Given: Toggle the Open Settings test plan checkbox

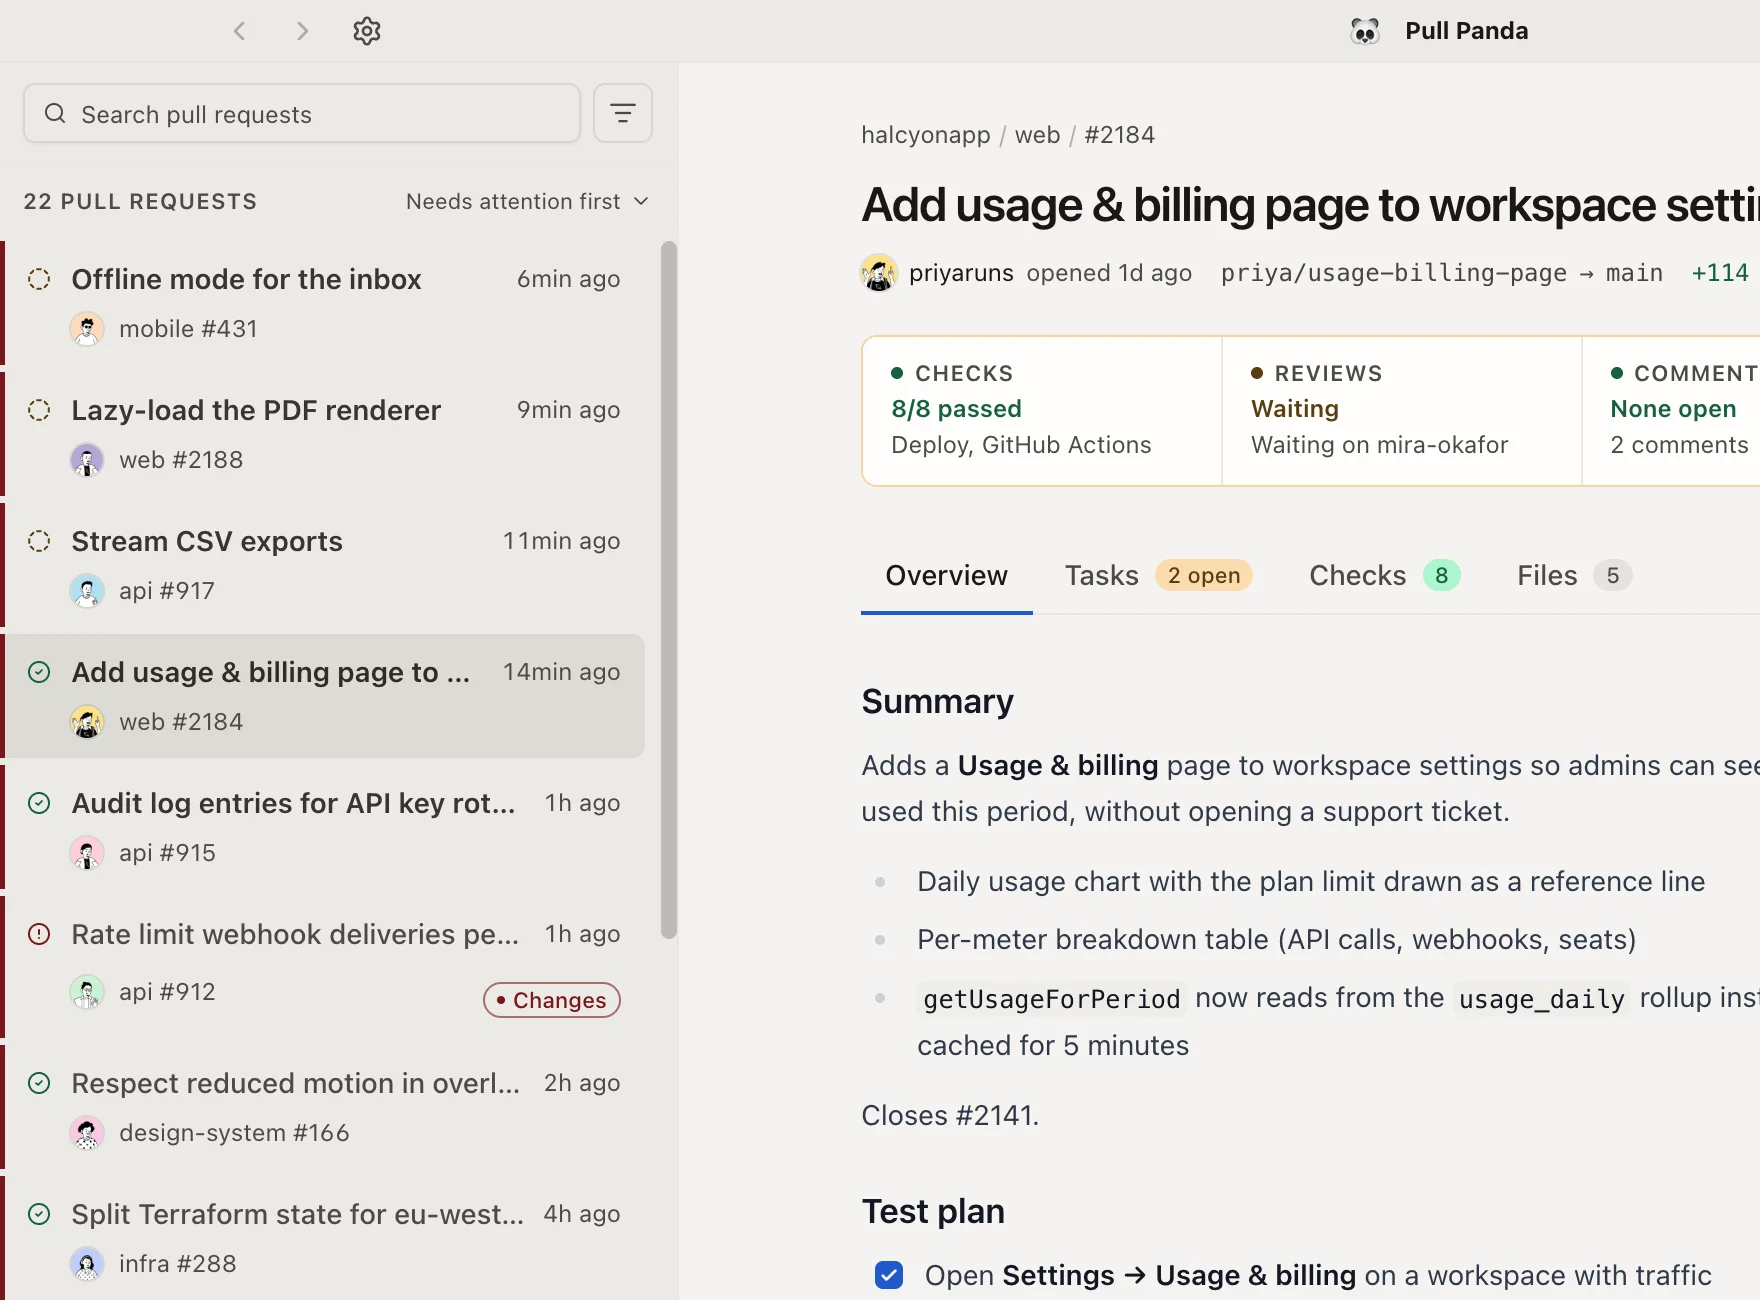Looking at the screenshot, I should click(x=889, y=1275).
